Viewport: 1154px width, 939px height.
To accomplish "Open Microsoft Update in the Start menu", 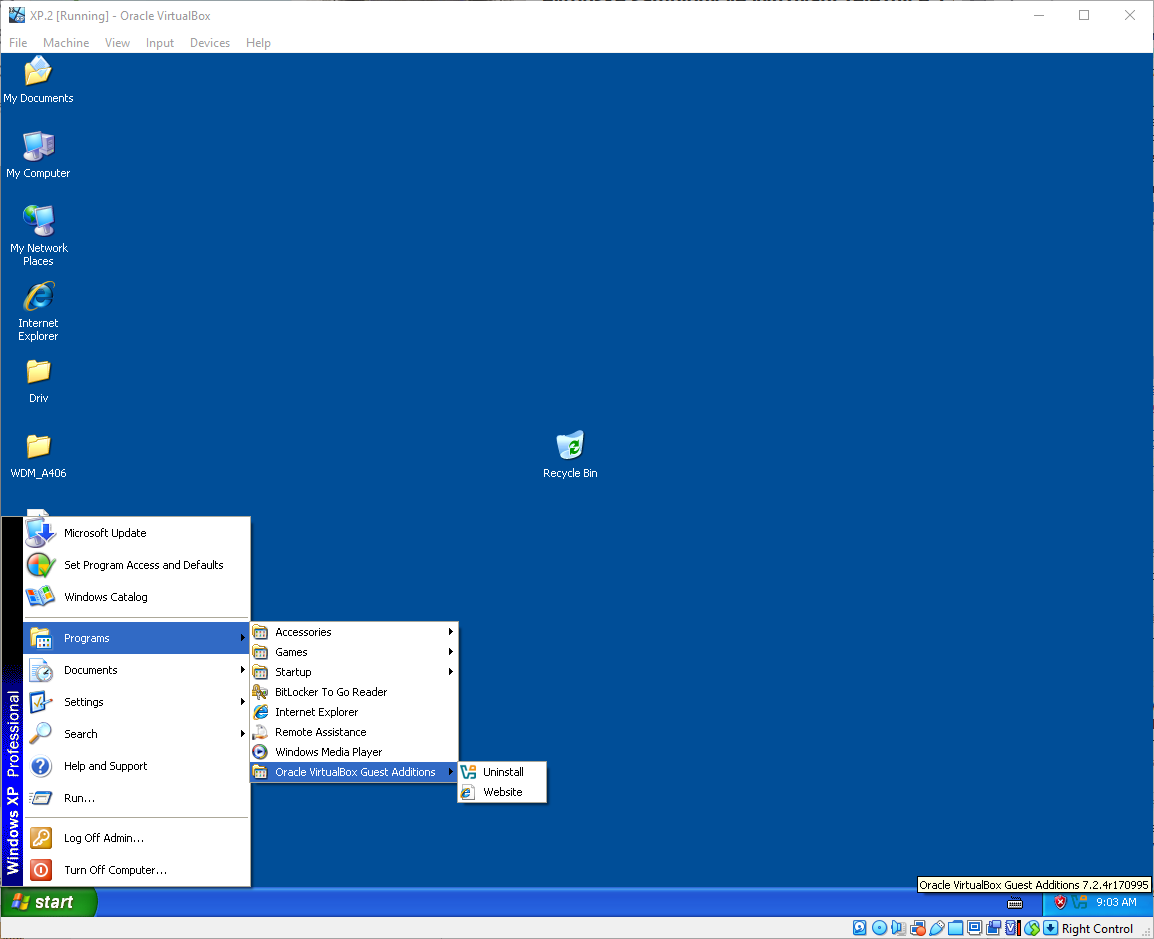I will coord(137,533).
